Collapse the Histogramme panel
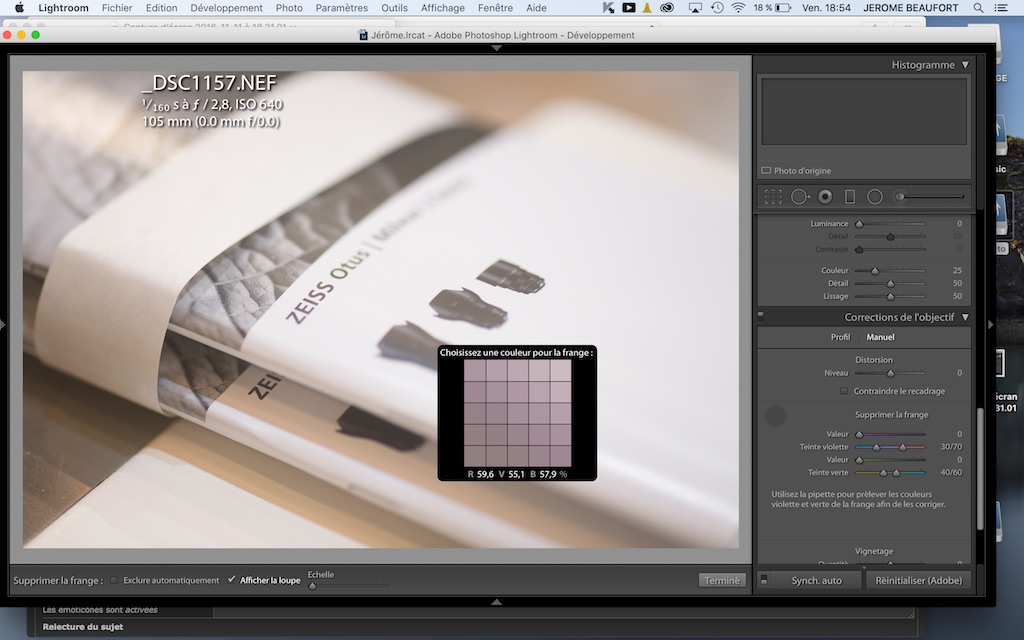This screenshot has height=640, width=1024. (x=965, y=65)
